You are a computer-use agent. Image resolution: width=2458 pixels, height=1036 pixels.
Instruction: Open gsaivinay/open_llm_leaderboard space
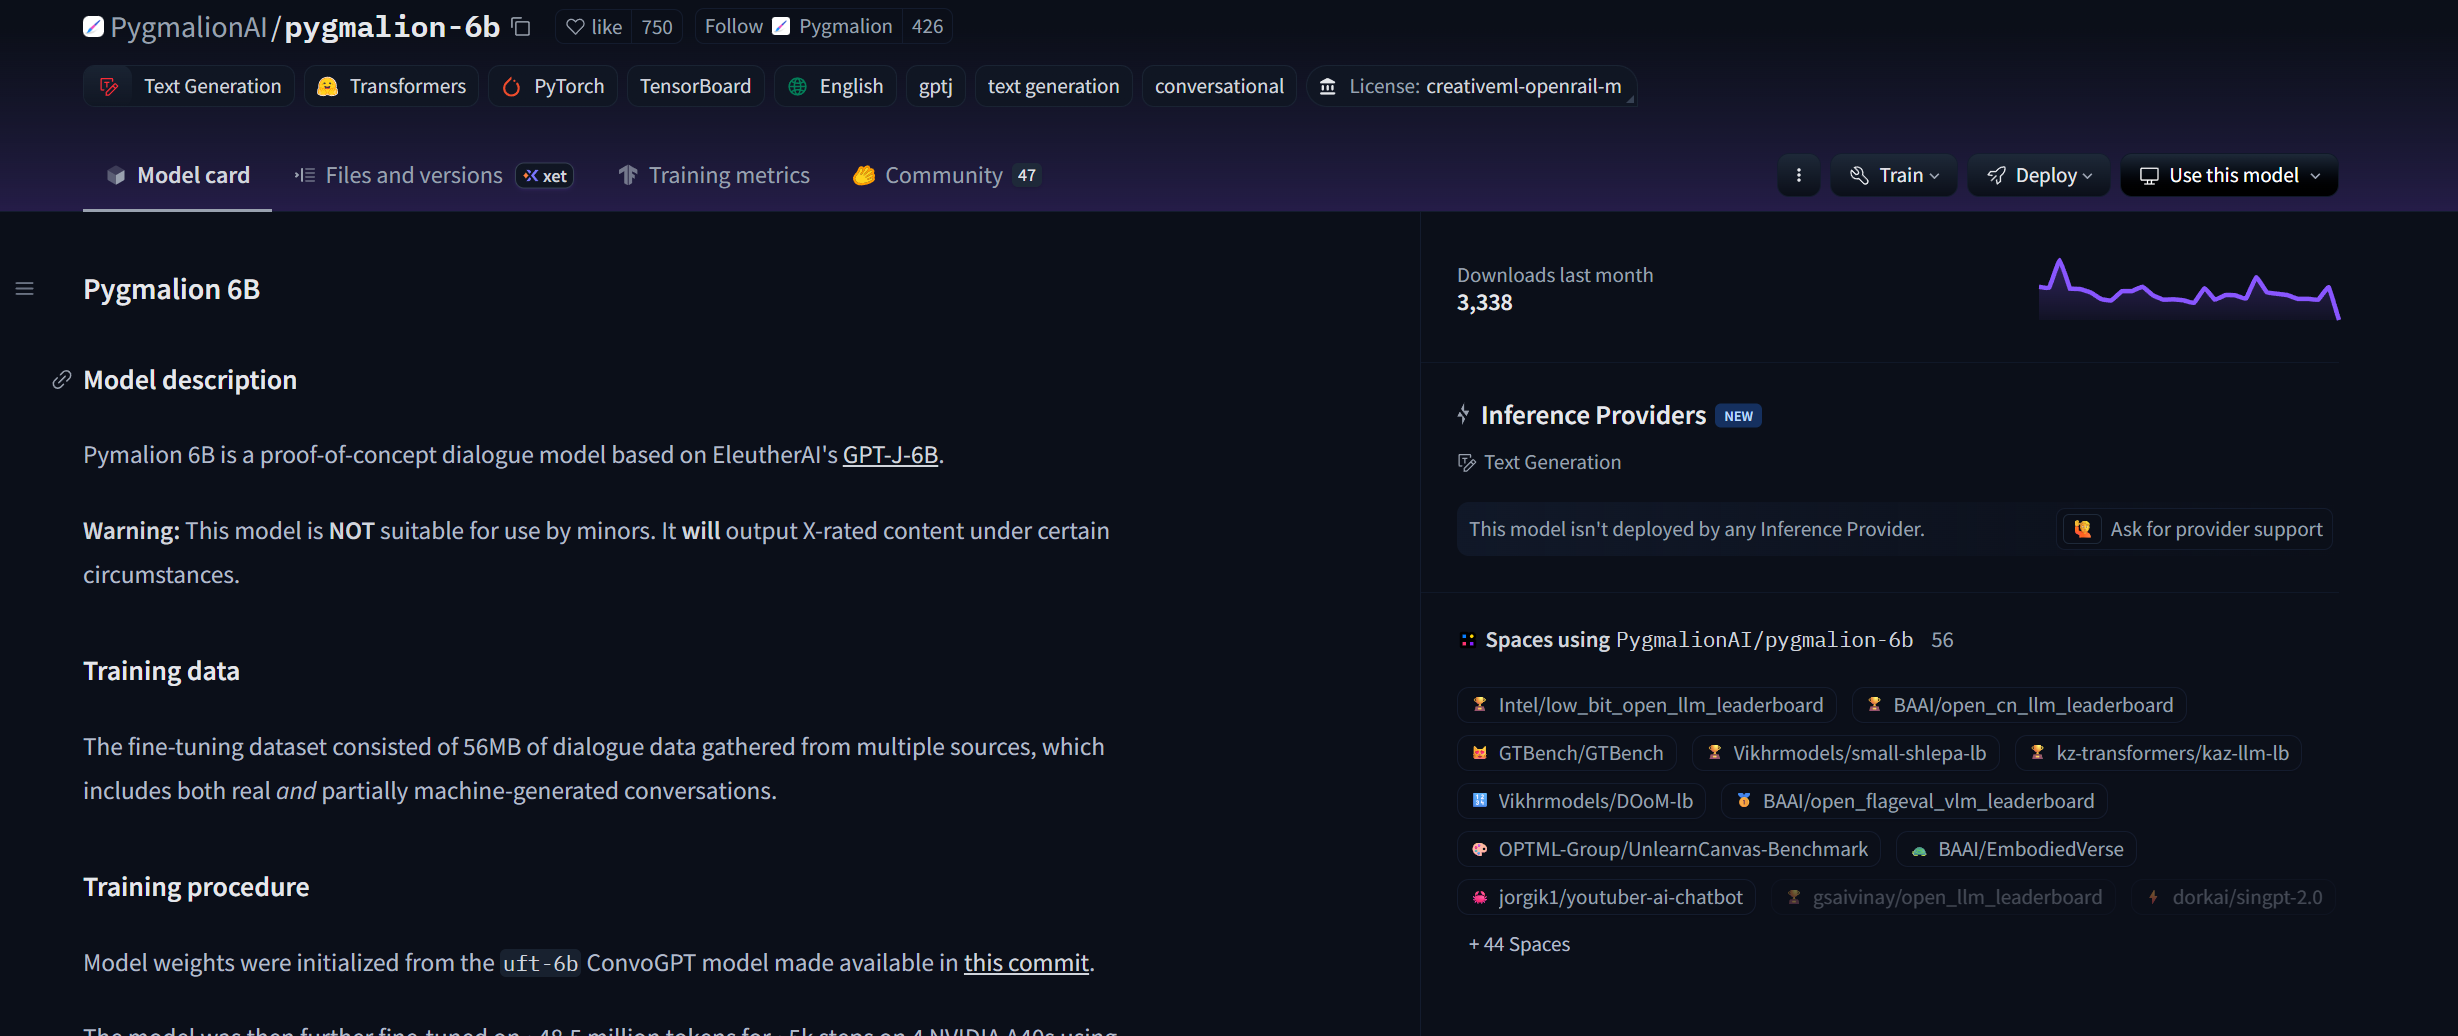[1944, 897]
